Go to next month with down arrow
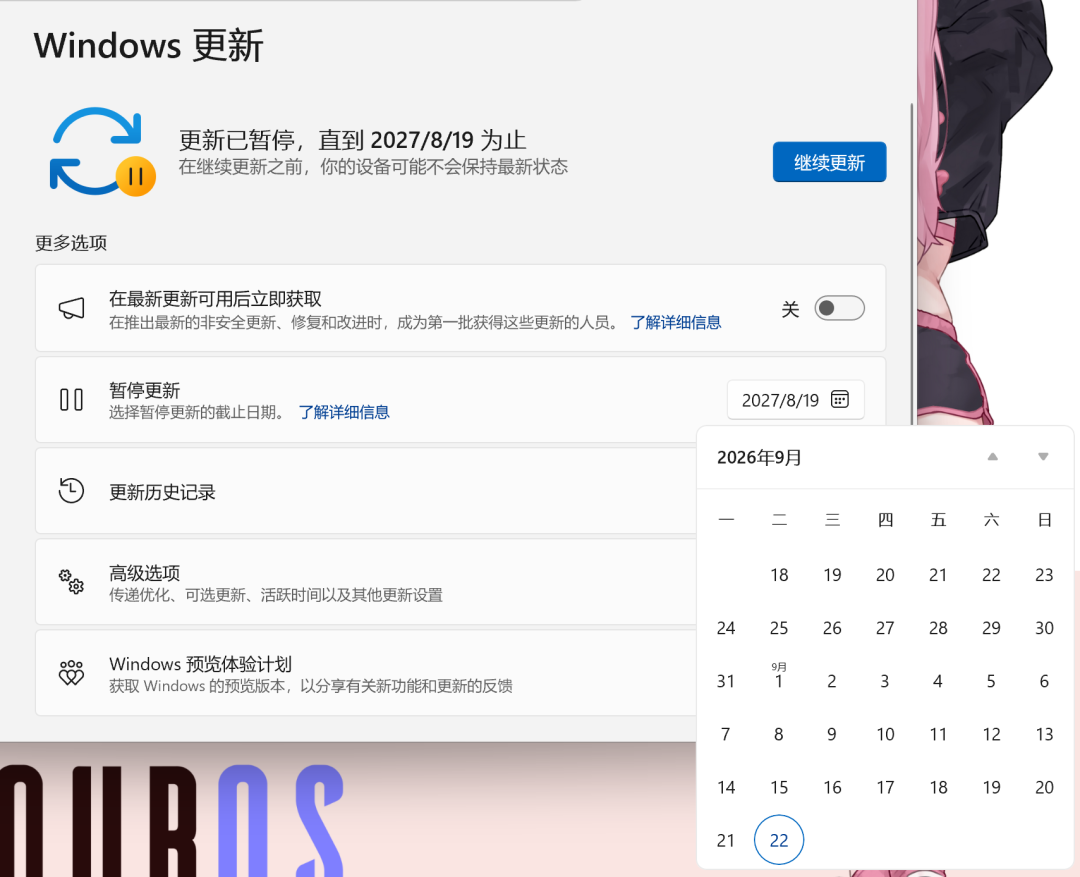The height and width of the screenshot is (877, 1080). [x=1043, y=457]
